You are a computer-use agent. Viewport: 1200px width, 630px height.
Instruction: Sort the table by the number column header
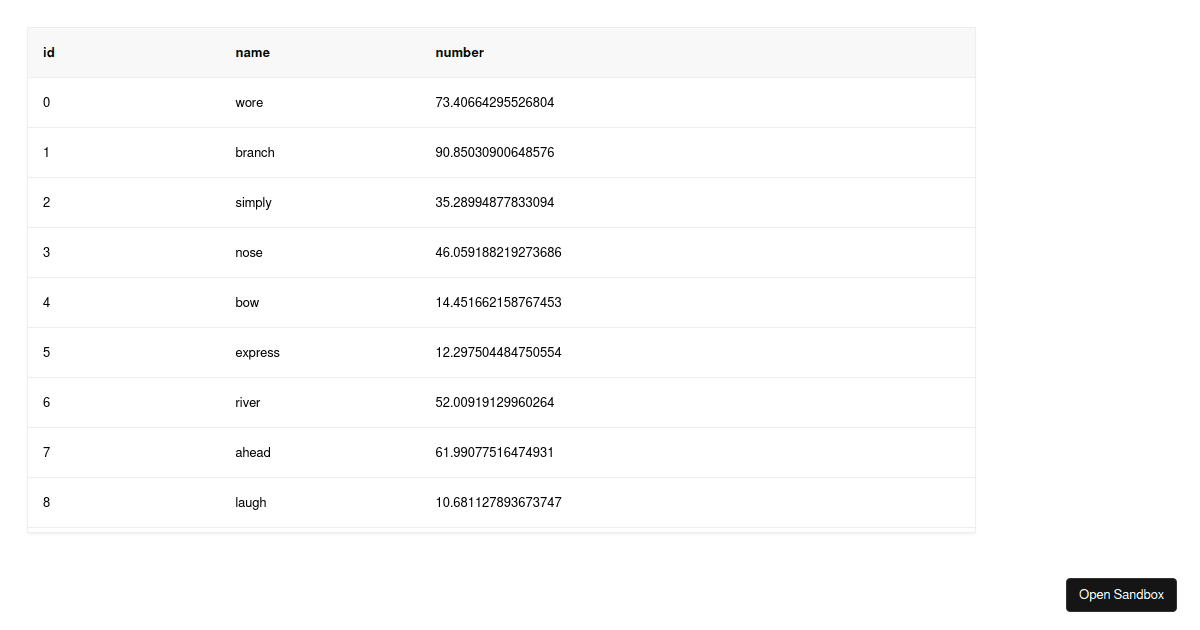[459, 52]
